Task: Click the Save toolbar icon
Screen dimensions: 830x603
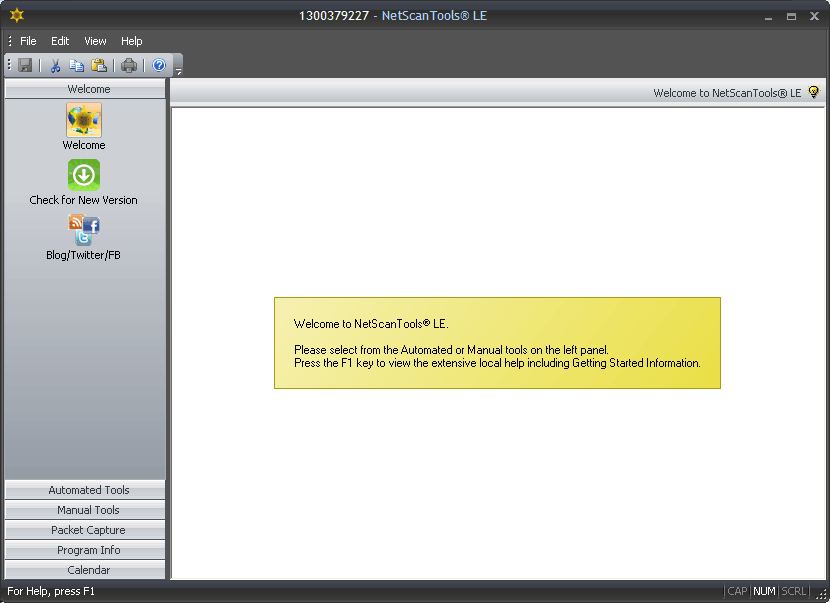Action: (25, 65)
